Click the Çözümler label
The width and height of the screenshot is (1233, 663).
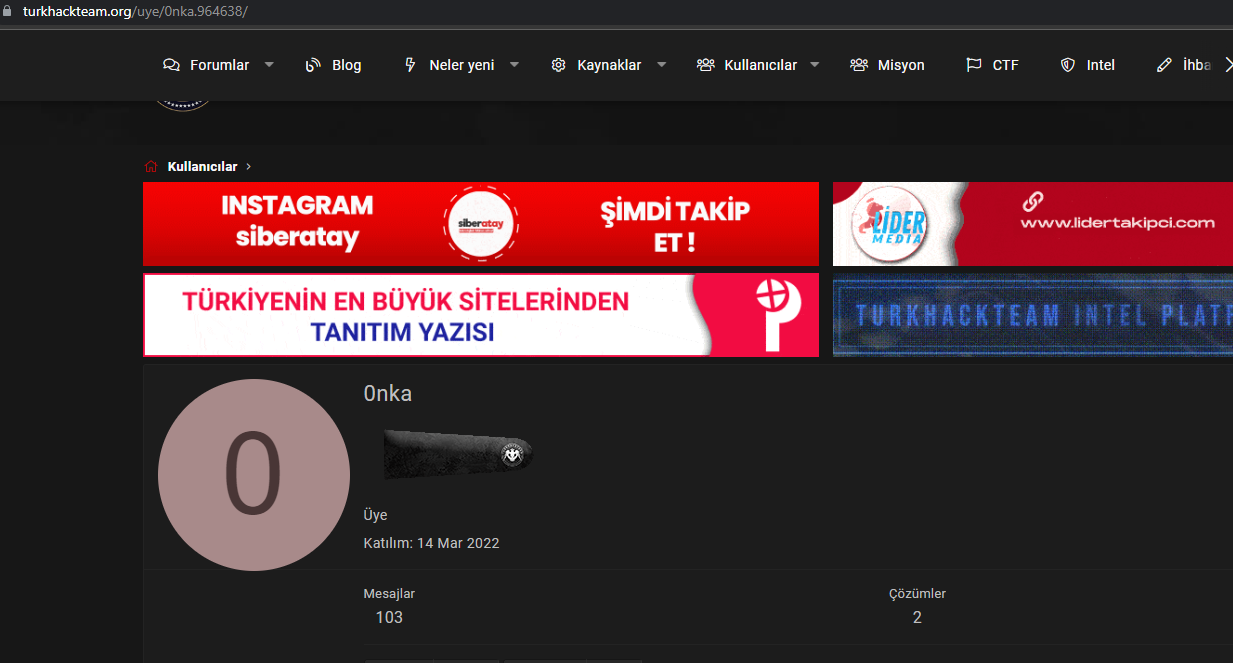[x=917, y=594]
